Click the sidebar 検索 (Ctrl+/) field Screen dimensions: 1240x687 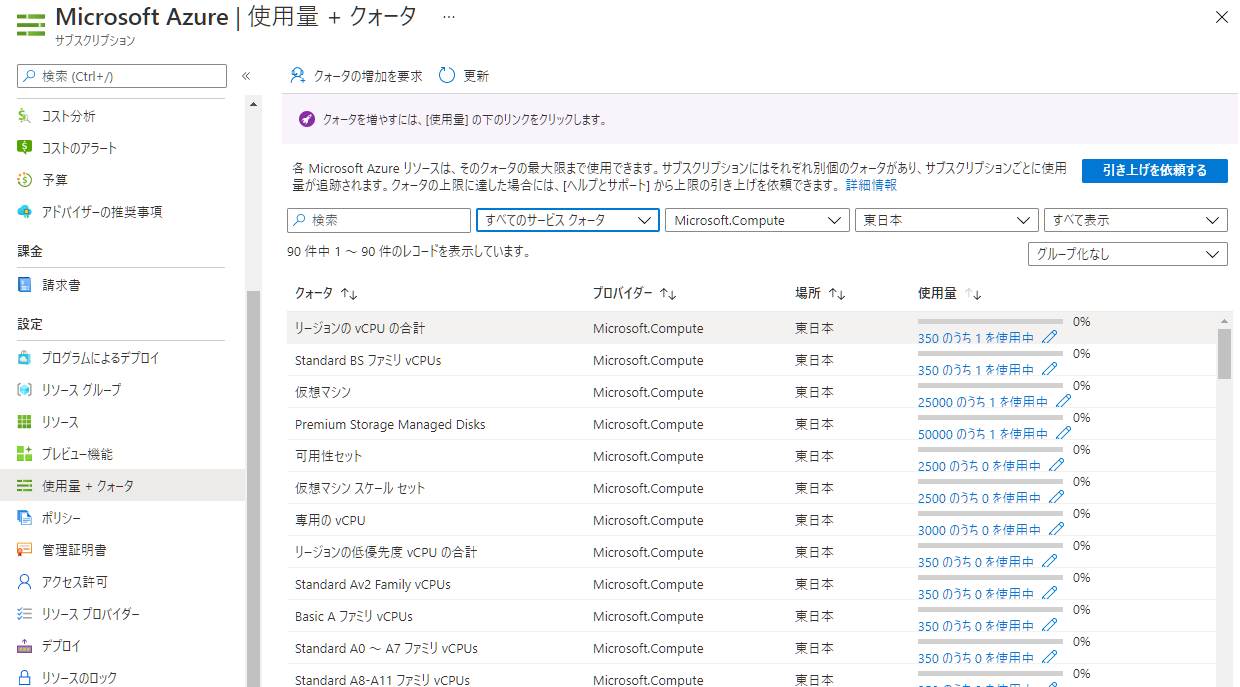[122, 76]
